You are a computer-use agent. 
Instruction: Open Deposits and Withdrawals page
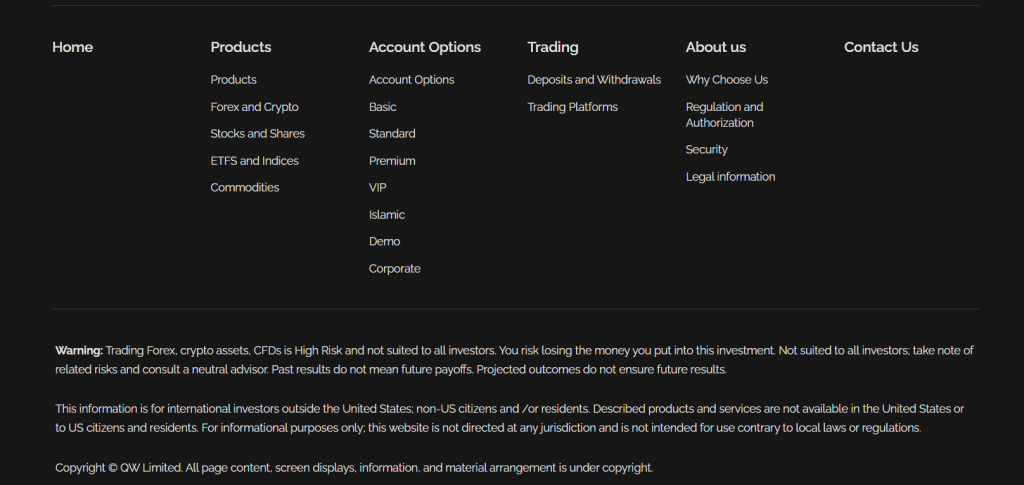pos(594,80)
